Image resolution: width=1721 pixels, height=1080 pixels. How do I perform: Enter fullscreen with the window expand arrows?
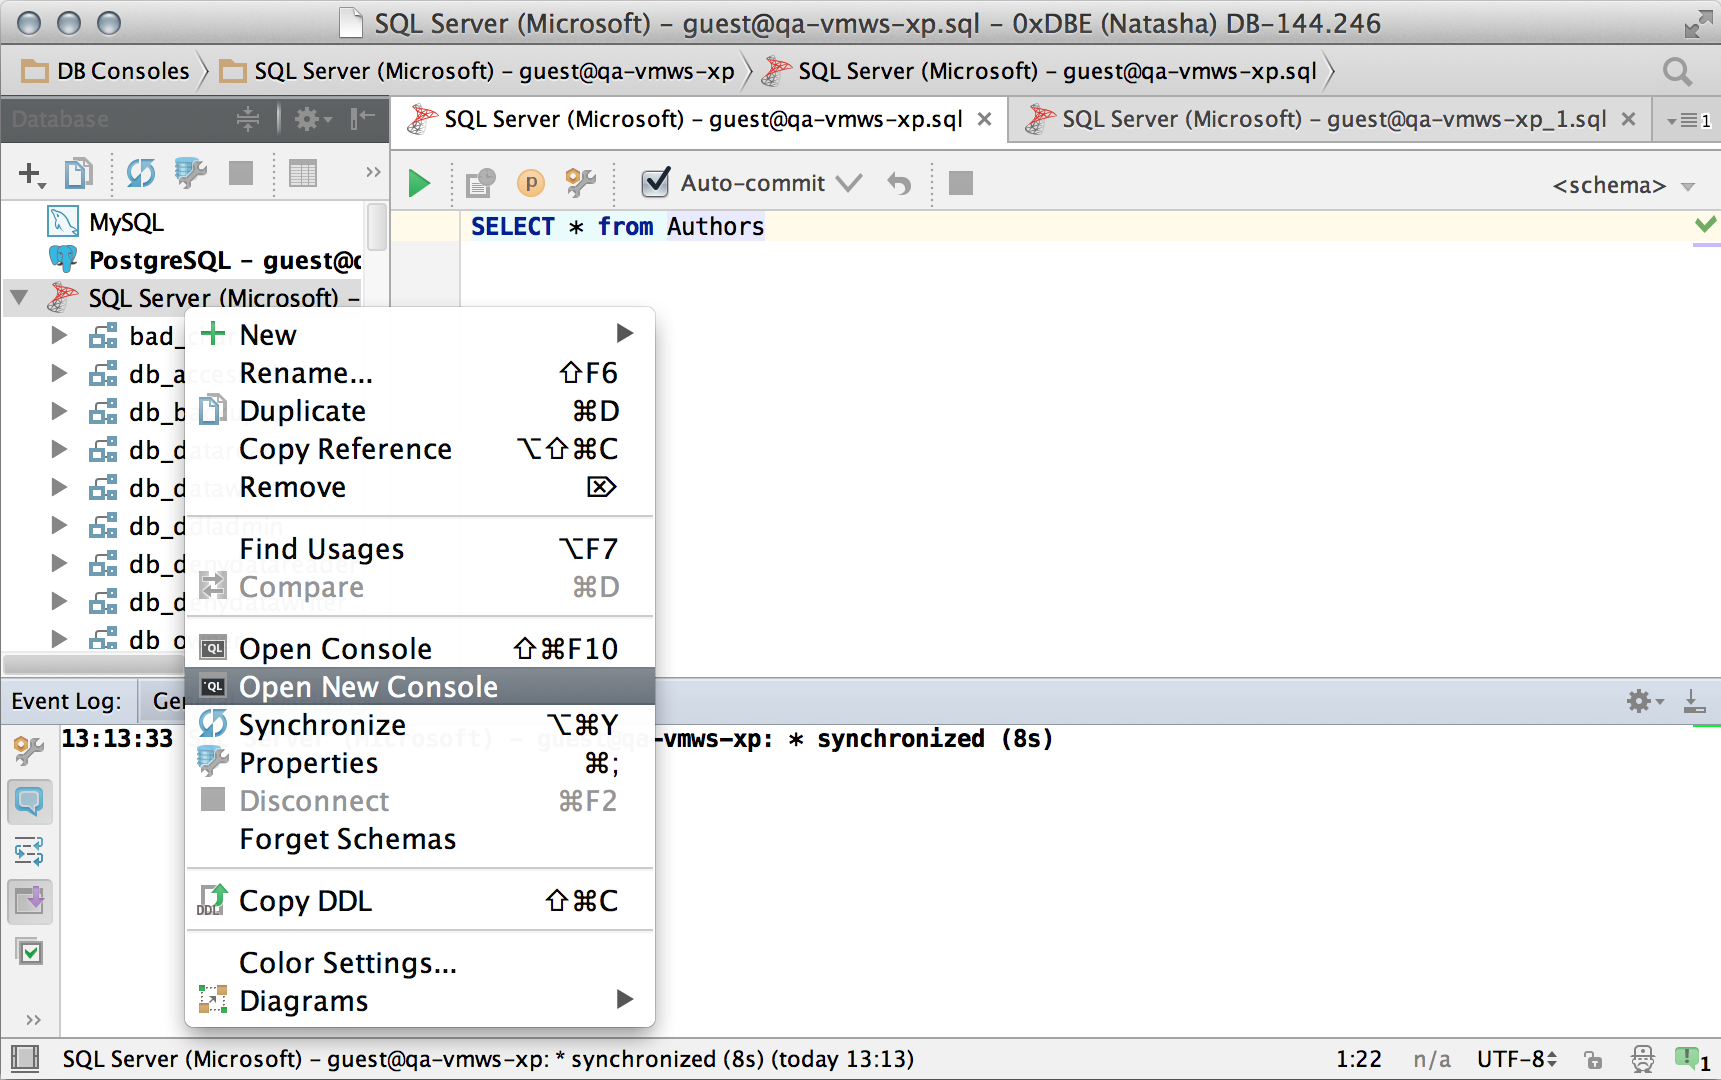coord(1697,24)
